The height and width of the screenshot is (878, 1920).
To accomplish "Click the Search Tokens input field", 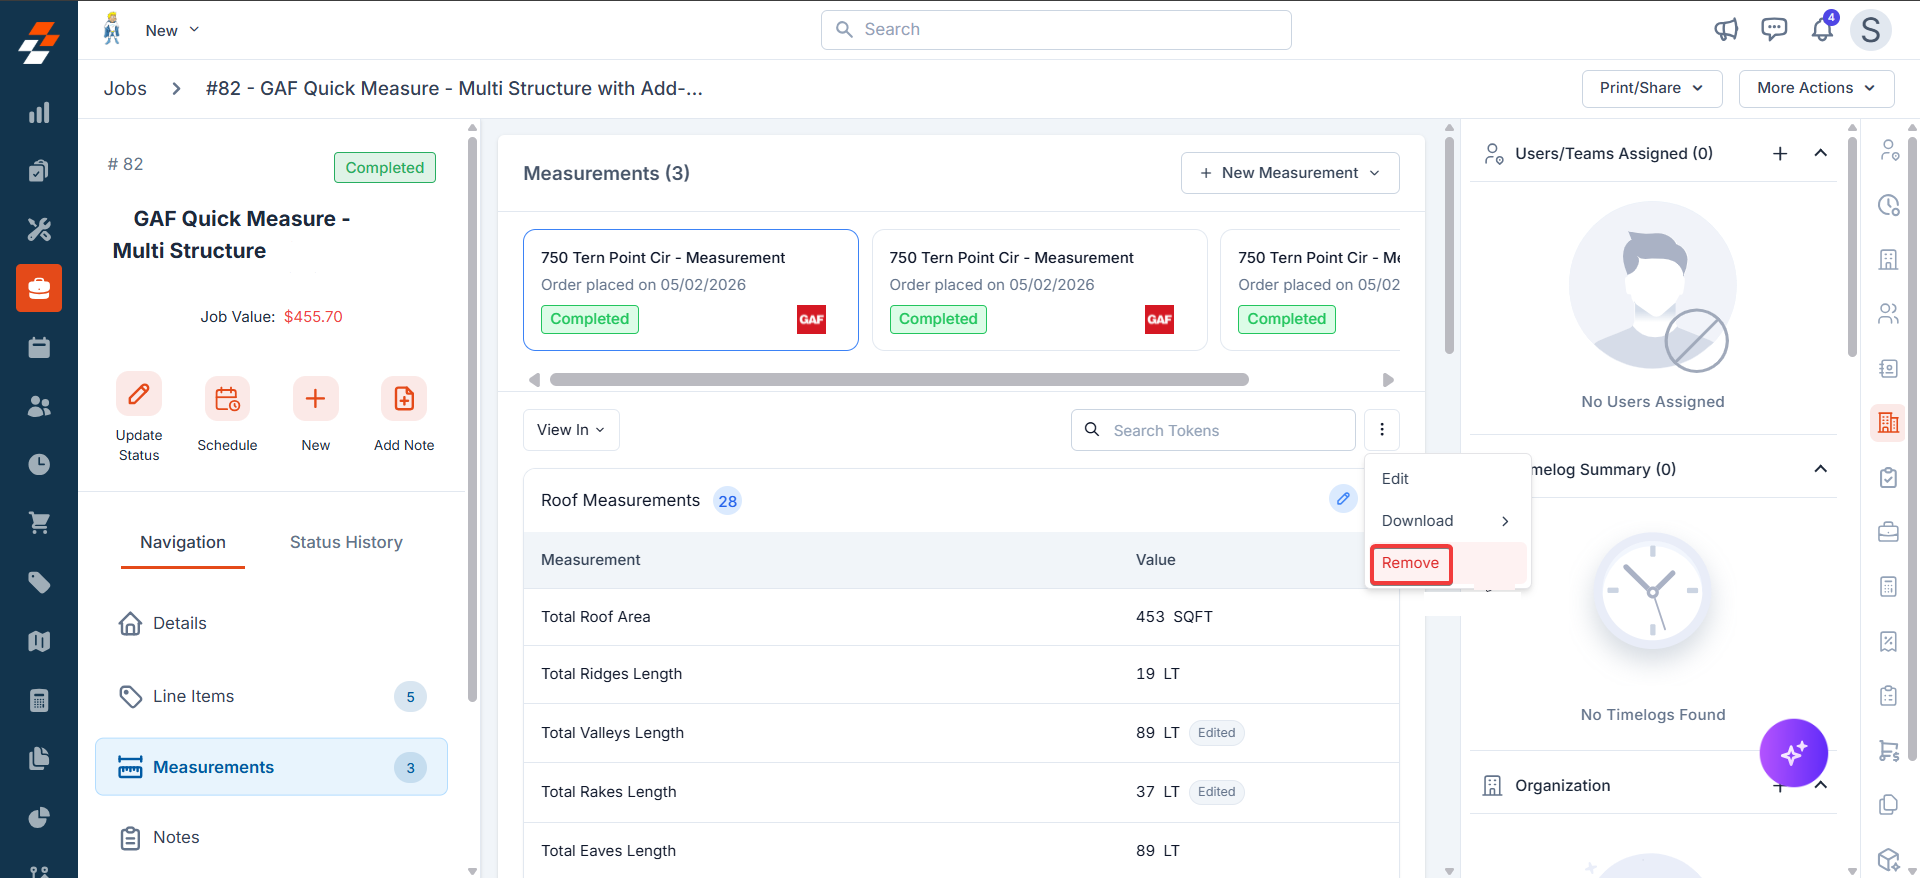I will 1213,430.
